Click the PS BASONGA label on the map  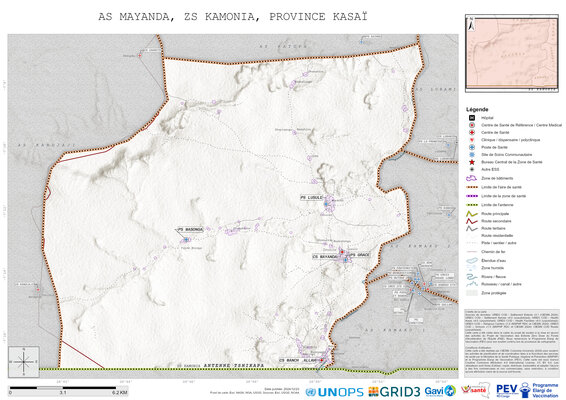(190, 230)
